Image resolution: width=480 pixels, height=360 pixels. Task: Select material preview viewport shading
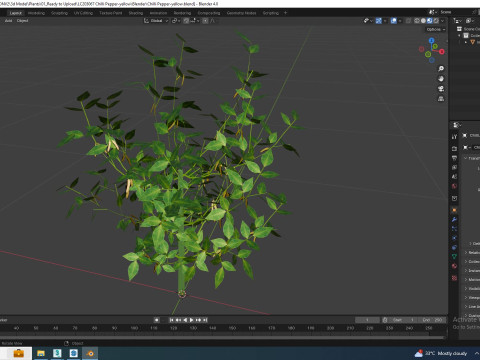tap(430, 21)
